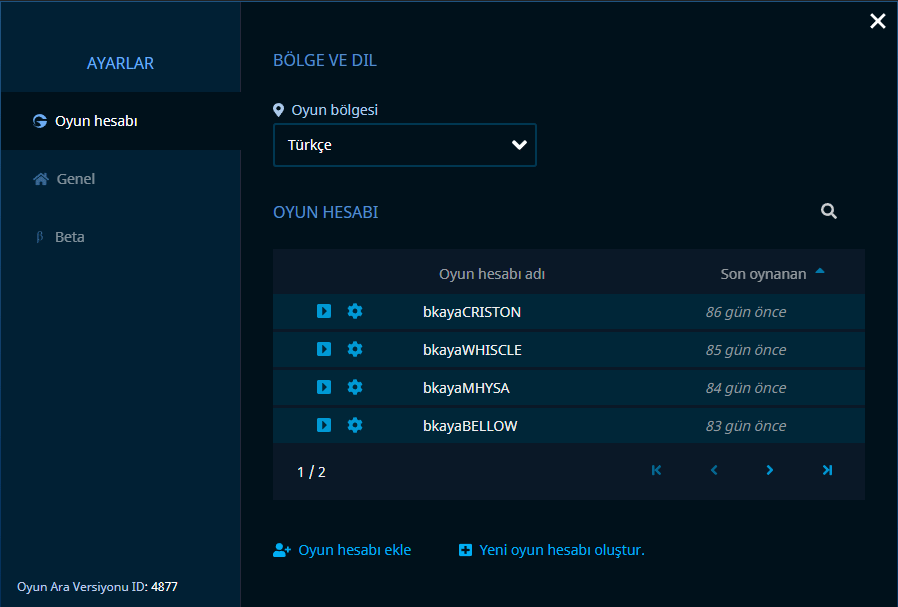898x607 pixels.
Task: Open gear settings for bkayaBELLOW
Action: point(355,425)
